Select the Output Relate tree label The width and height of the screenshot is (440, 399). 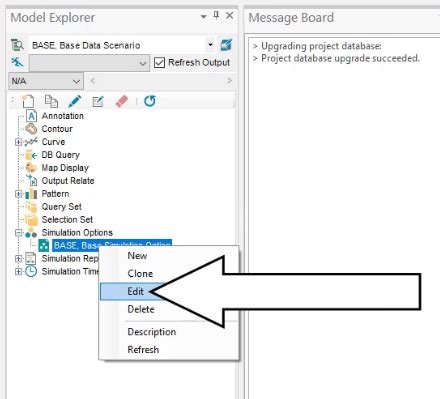pyautogui.click(x=68, y=181)
